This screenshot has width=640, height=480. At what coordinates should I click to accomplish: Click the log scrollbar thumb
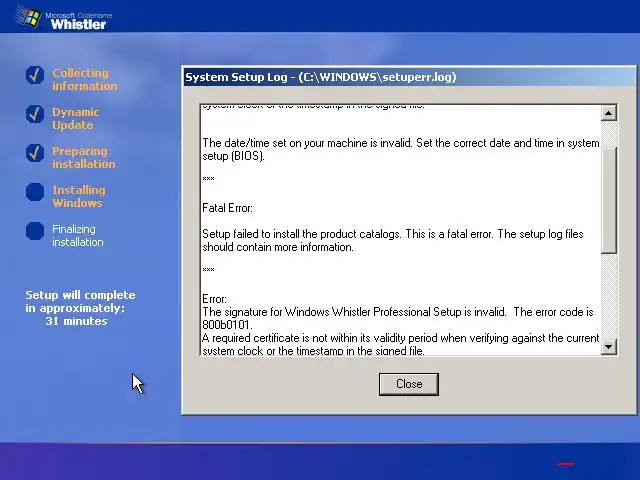[609, 200]
